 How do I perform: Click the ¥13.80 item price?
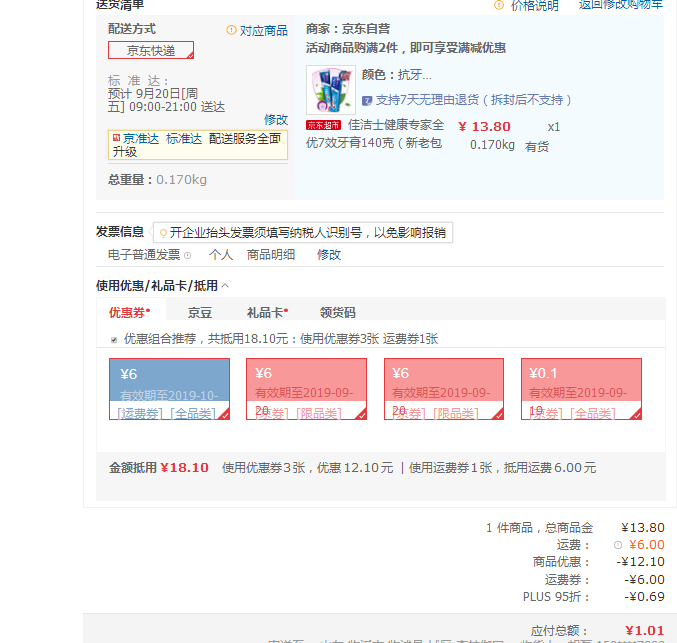[x=484, y=127]
